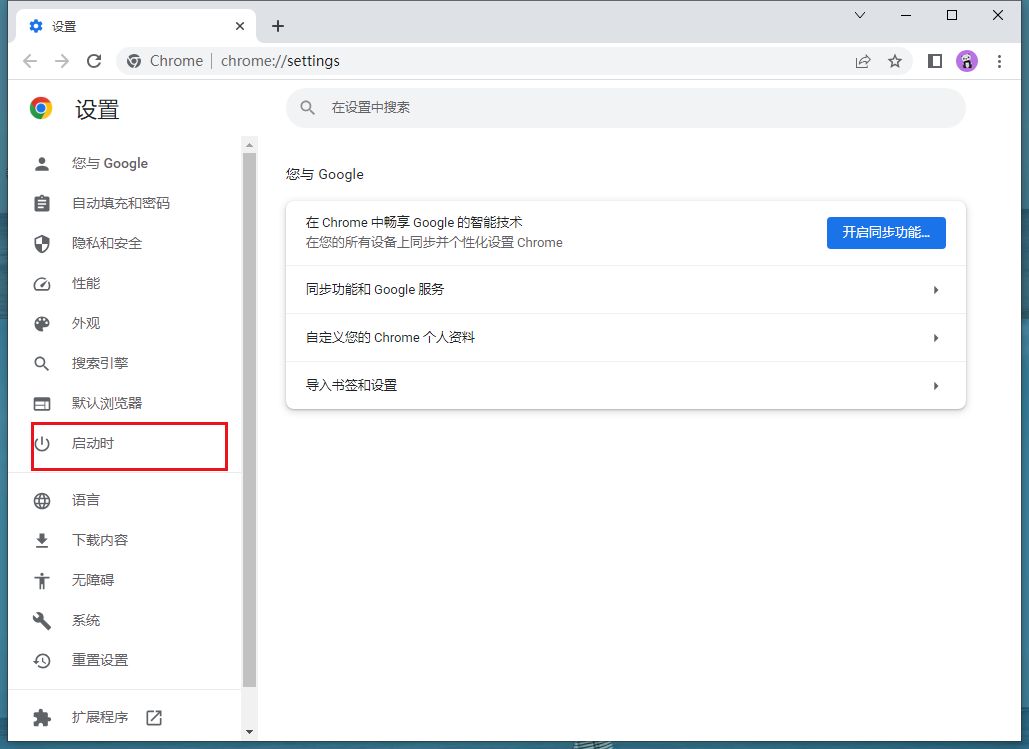
Task: Expand the 同步功能和 Google 服务 row arrow
Action: 936,290
